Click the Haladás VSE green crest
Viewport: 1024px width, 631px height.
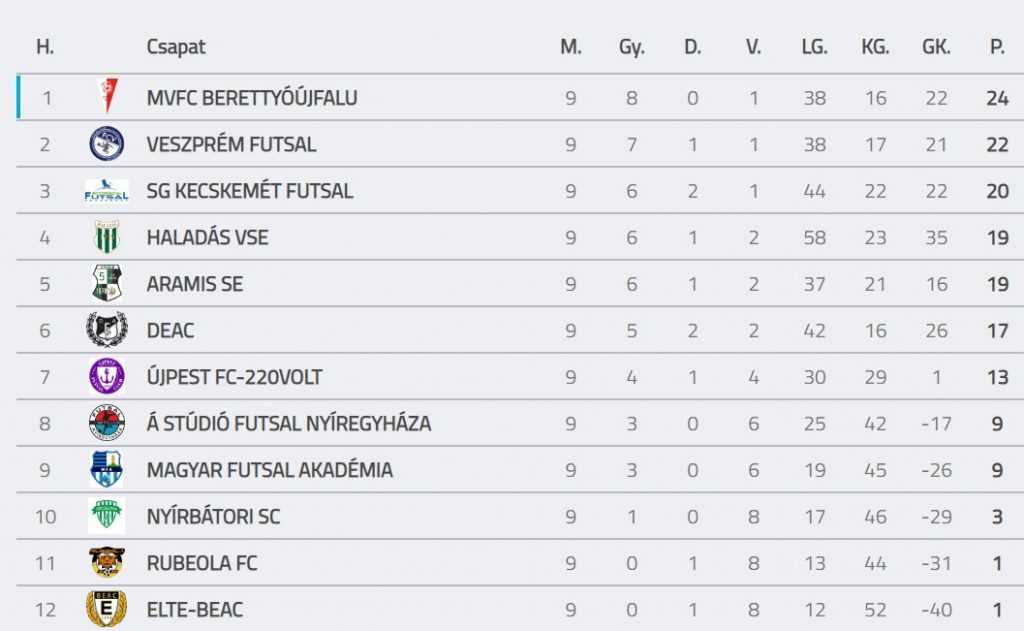click(x=106, y=237)
